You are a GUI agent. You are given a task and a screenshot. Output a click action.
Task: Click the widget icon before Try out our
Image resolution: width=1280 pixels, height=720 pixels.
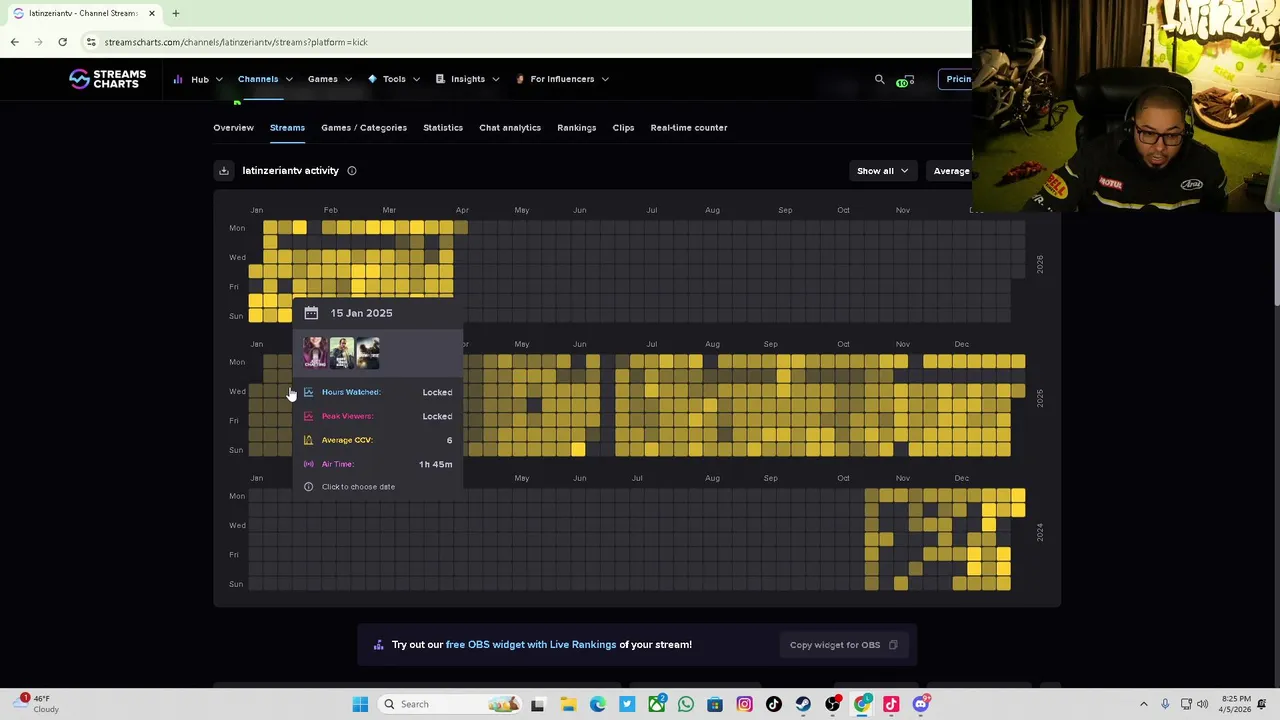(378, 645)
